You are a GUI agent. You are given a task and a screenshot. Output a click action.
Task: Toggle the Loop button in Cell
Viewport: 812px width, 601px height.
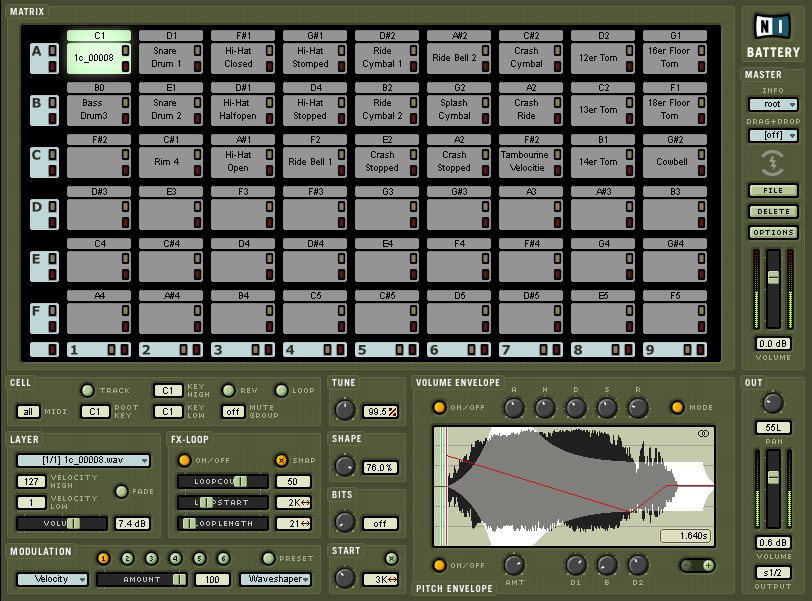(281, 390)
